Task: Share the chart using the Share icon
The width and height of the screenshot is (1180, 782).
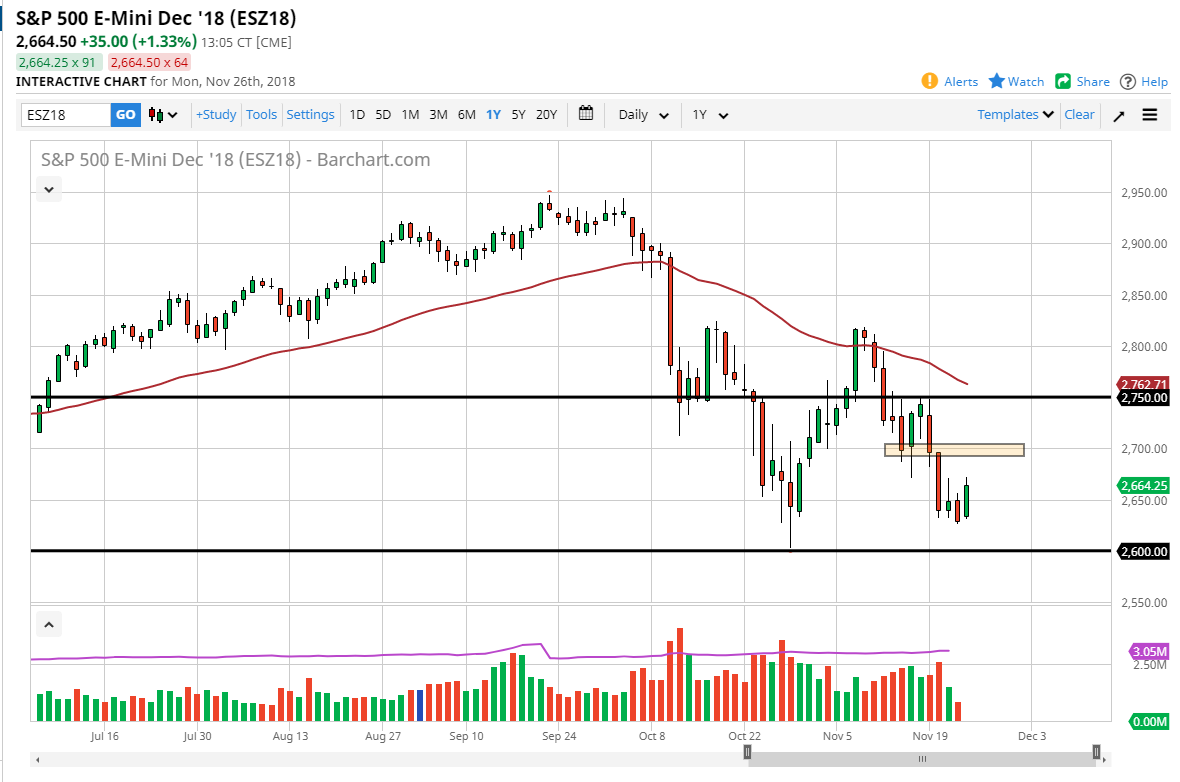Action: click(1064, 81)
